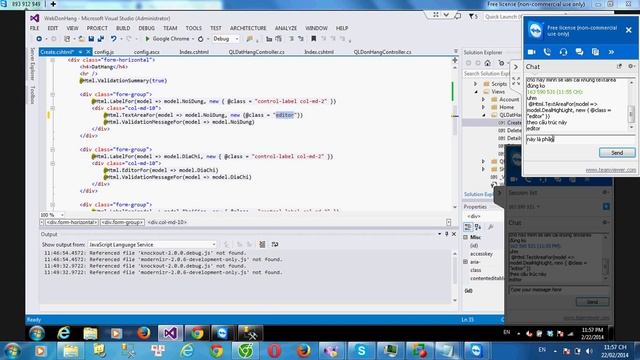Viewport: 640px width, 360px height.
Task: Open the www.teamviewer.com link
Action: click(610, 170)
